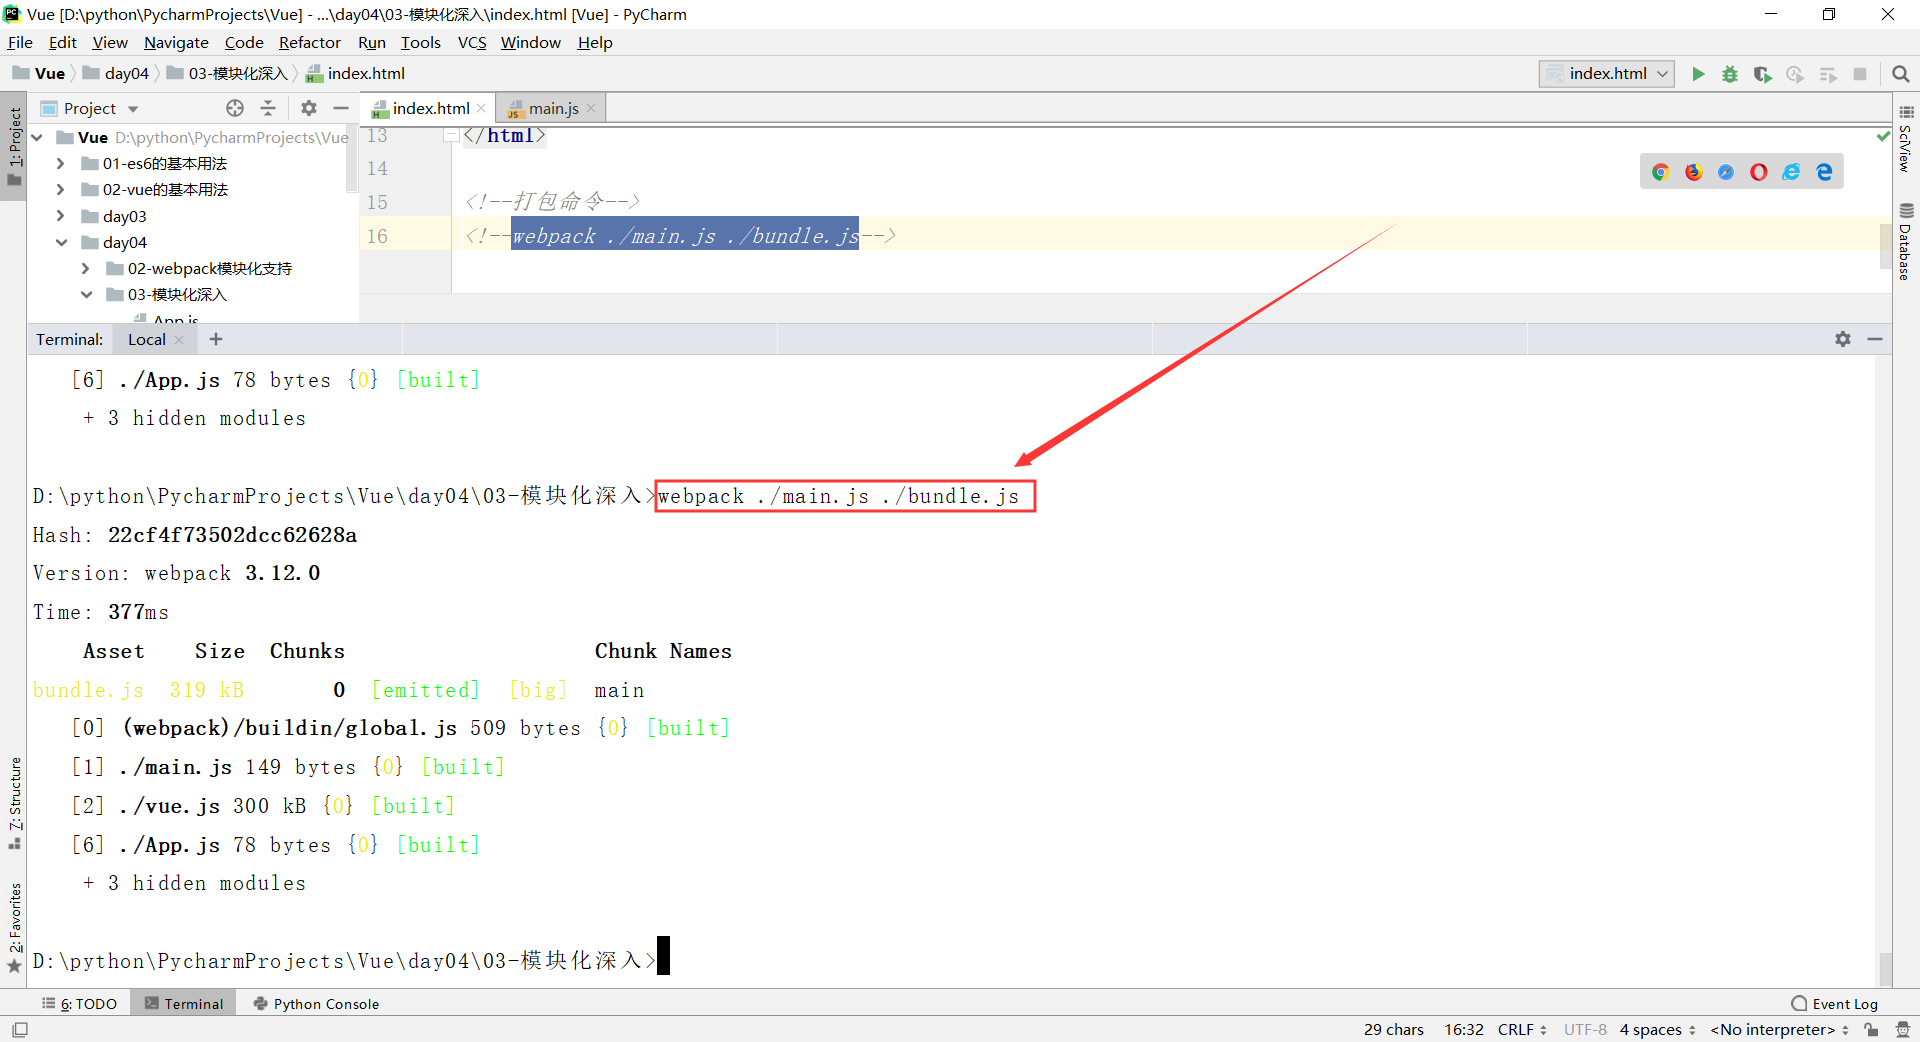Hide the Terminal panel minus icon
The height and width of the screenshot is (1042, 1920).
pyautogui.click(x=1875, y=339)
